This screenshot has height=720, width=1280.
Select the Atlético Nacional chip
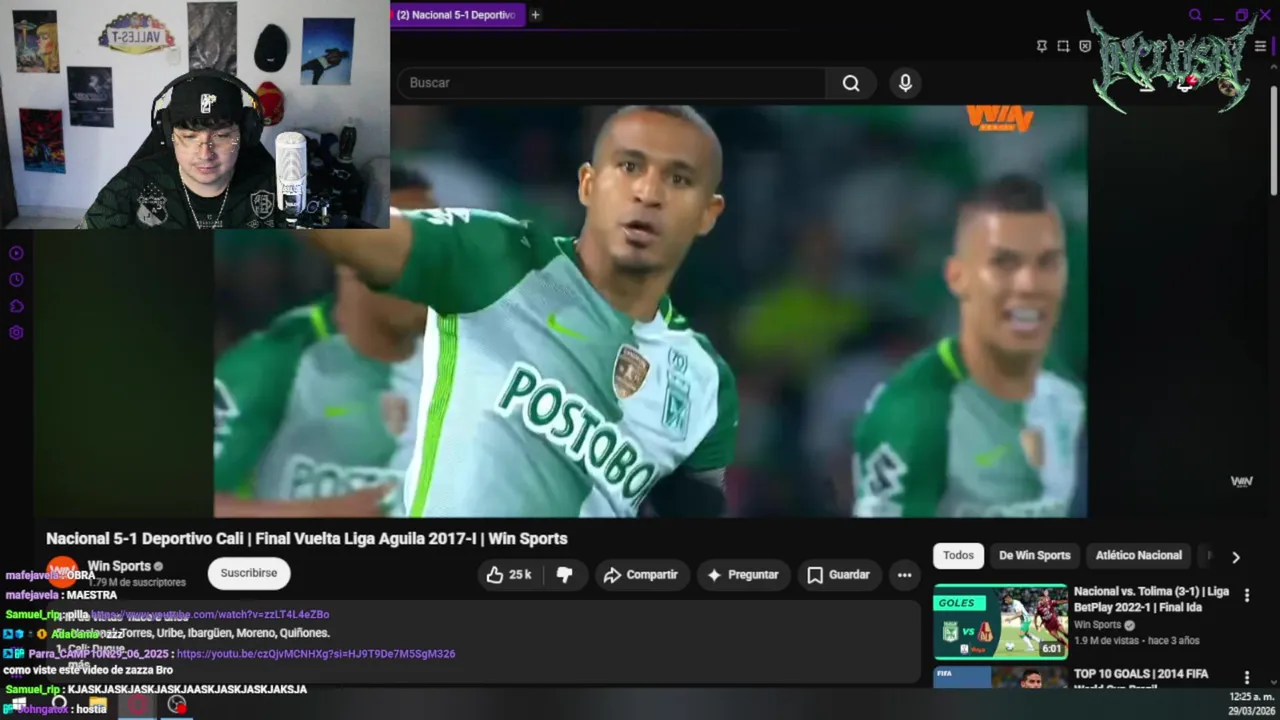tap(1138, 556)
